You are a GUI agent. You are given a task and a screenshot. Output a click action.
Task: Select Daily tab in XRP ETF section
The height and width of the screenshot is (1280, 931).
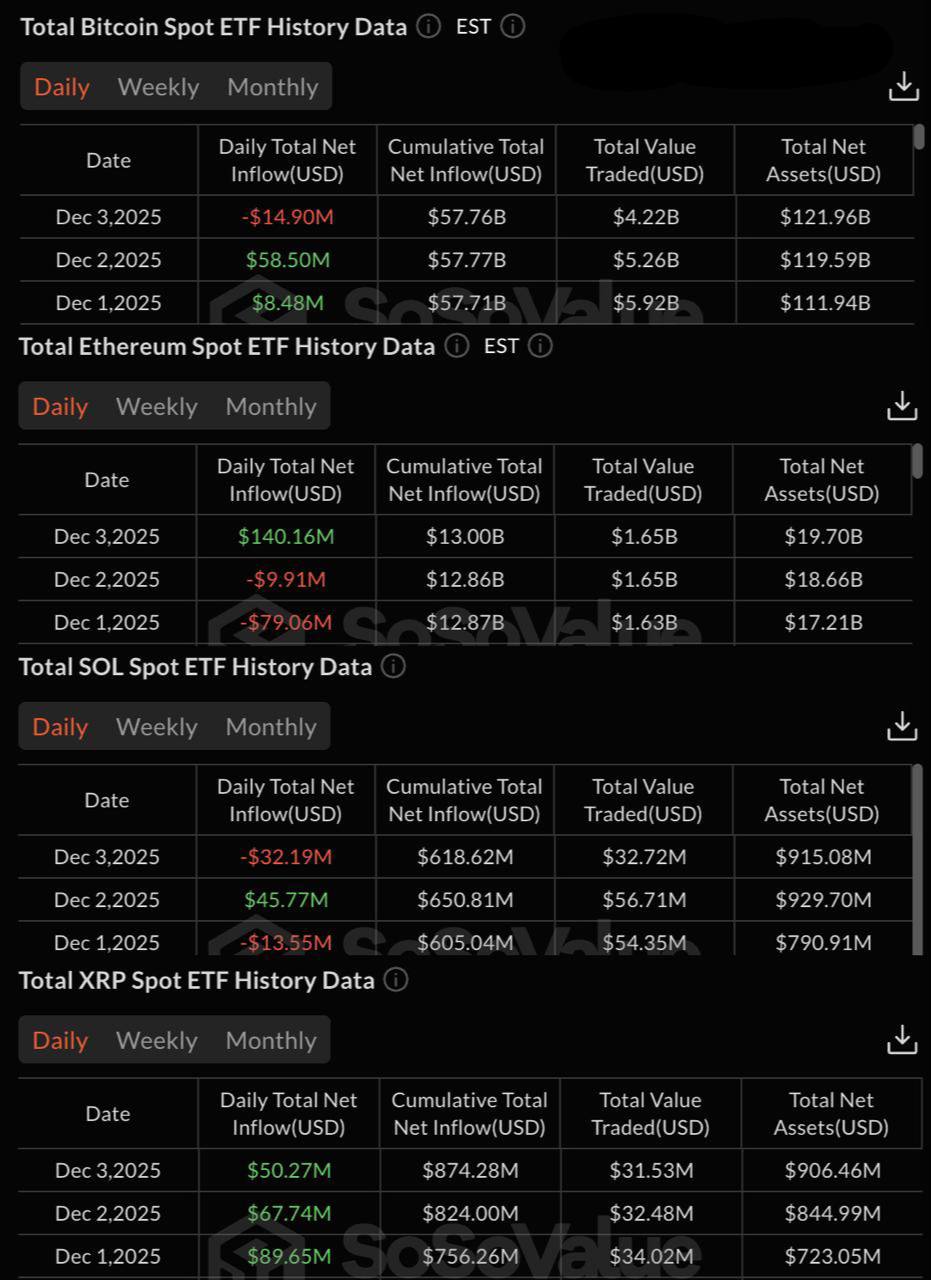coord(60,1041)
